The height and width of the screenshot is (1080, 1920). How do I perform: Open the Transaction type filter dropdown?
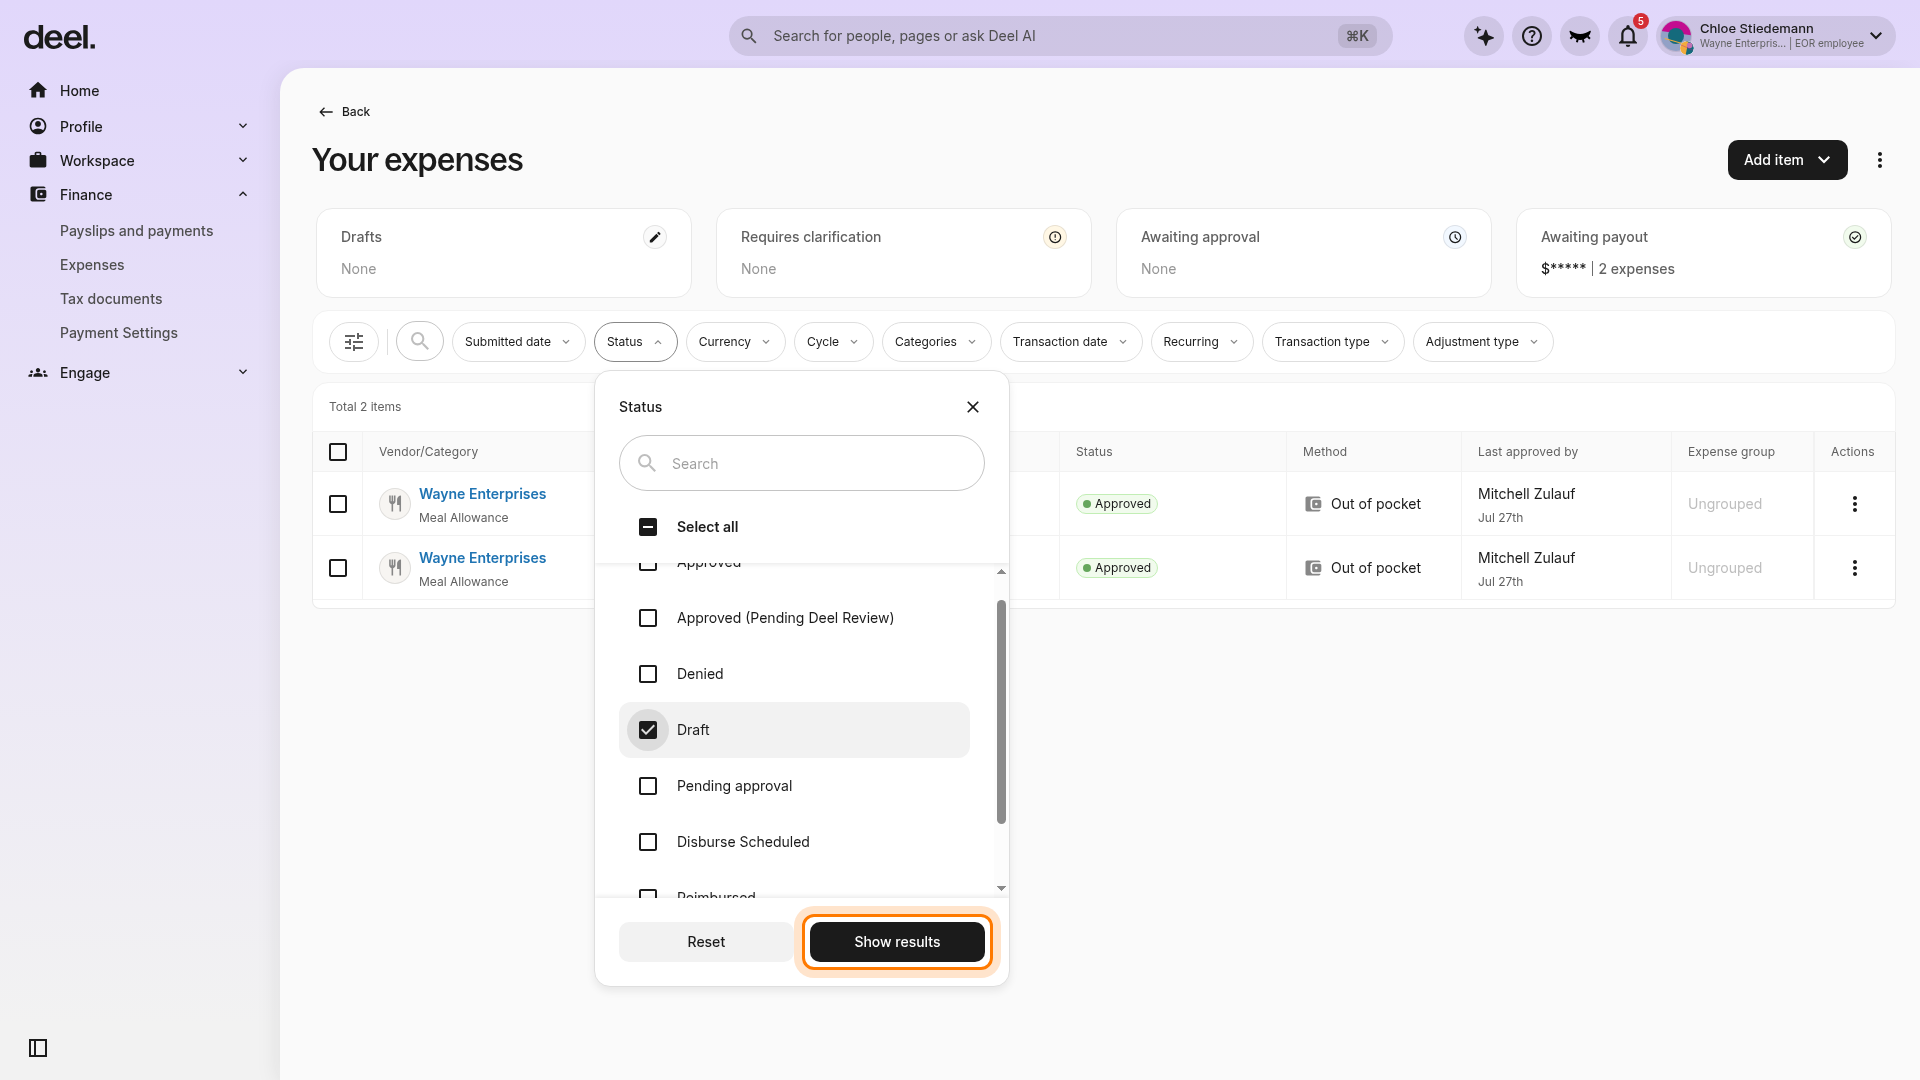[1332, 342]
